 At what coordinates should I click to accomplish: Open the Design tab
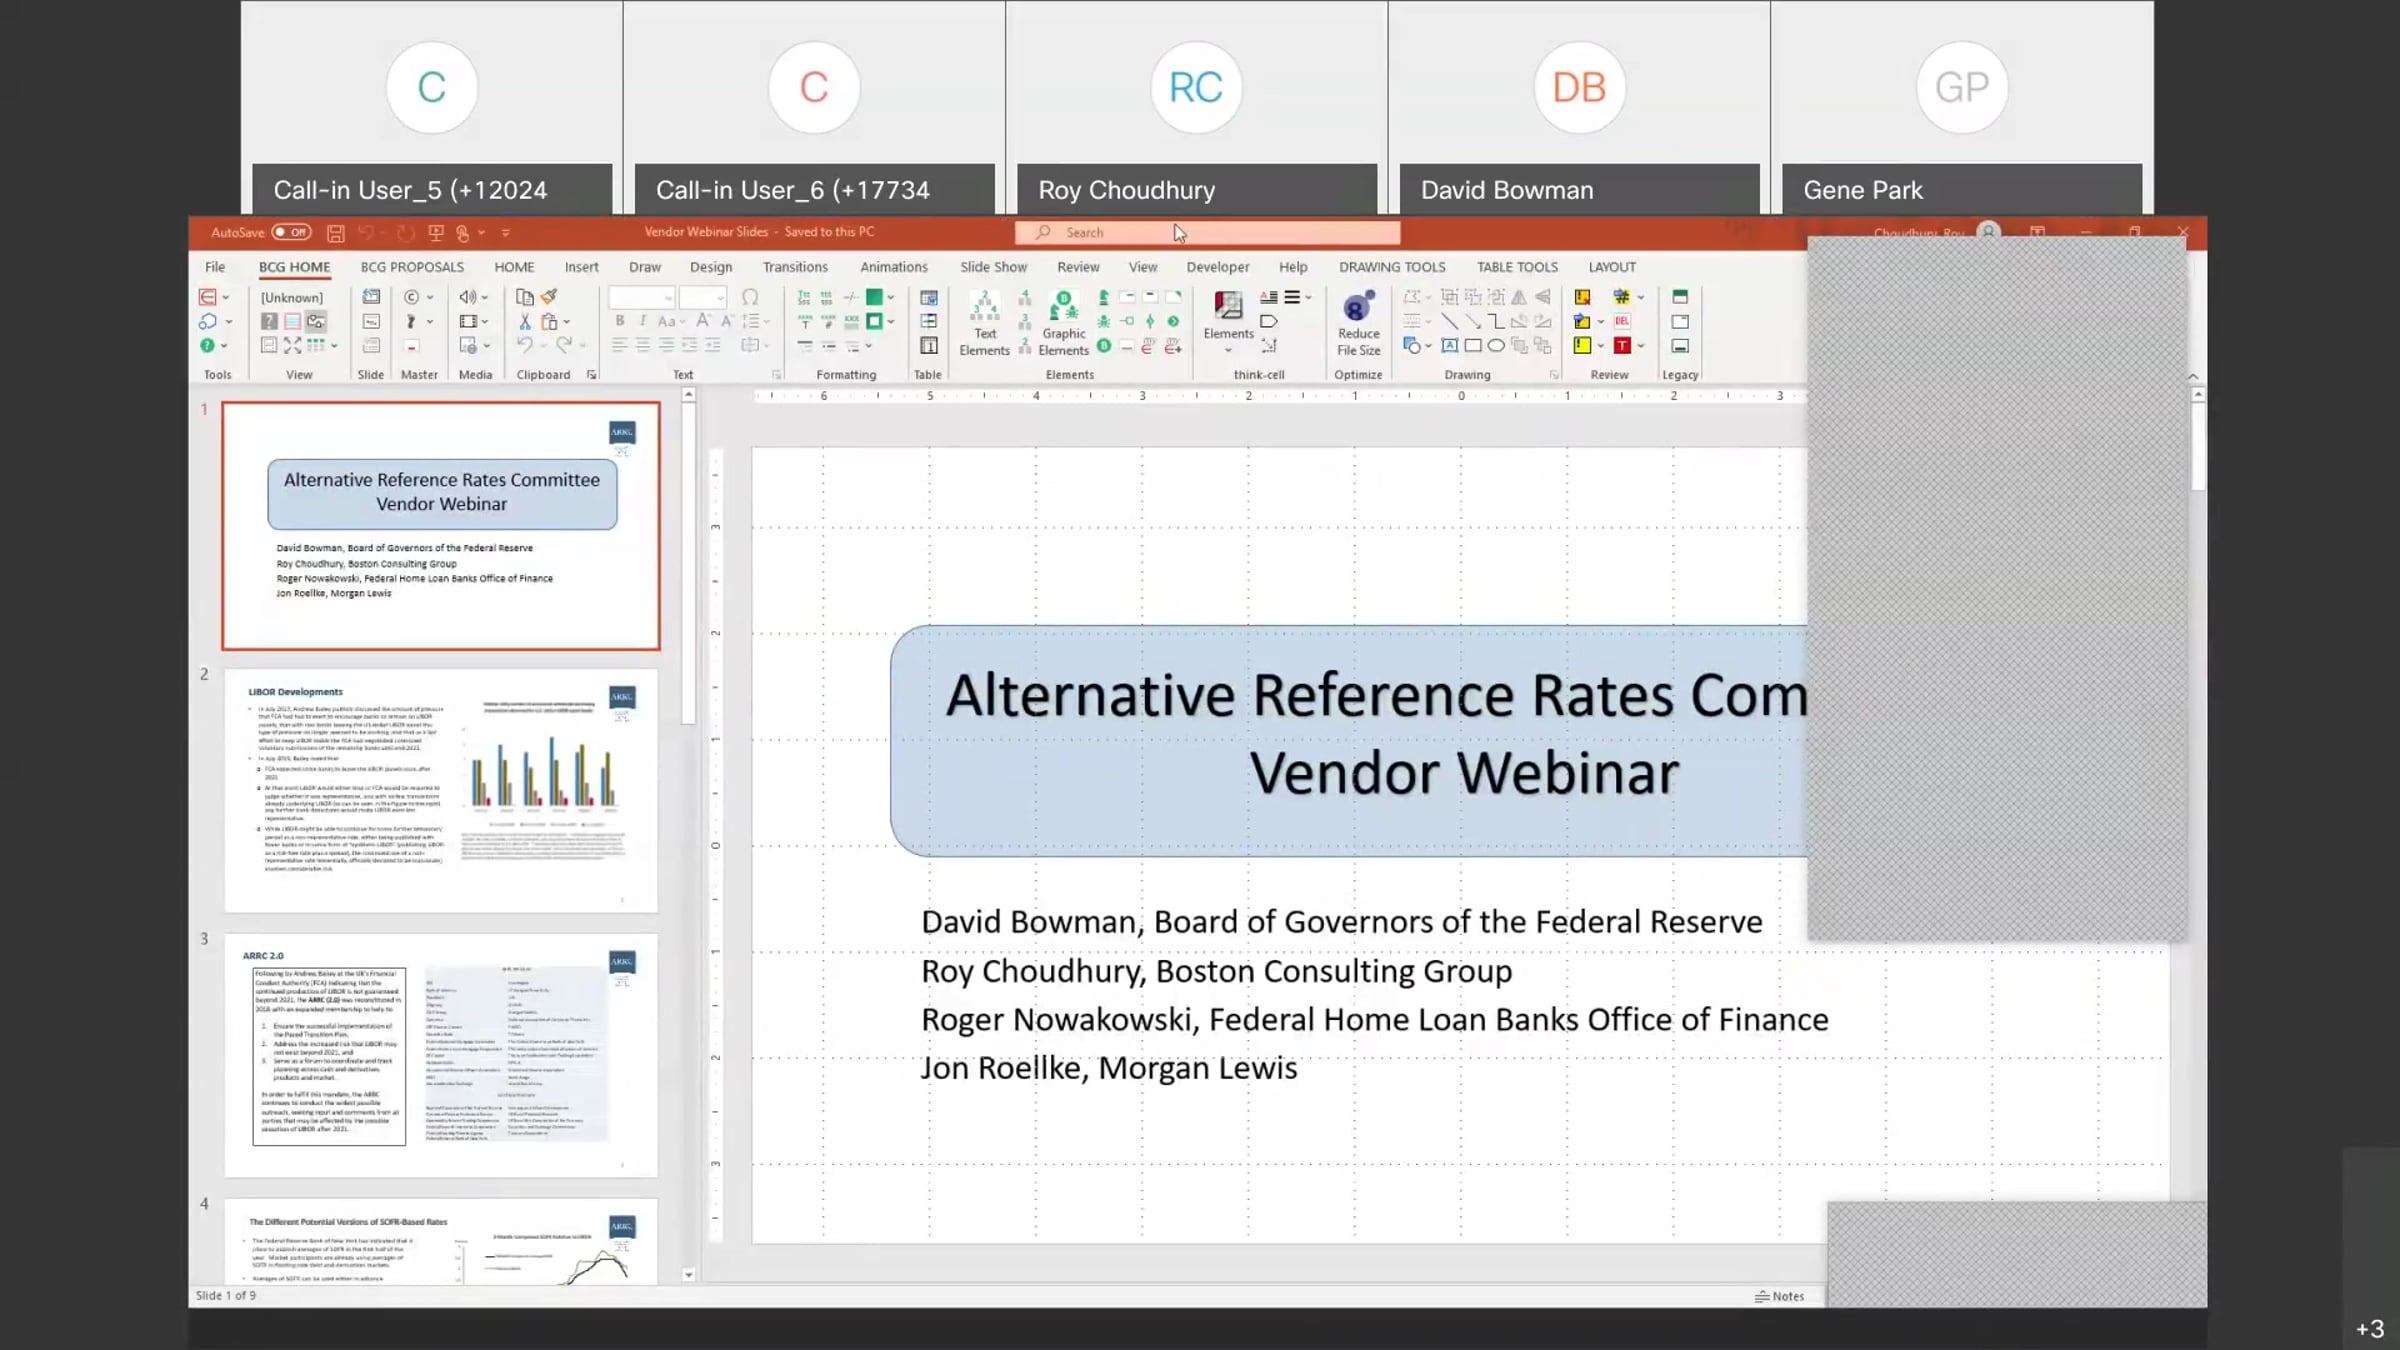[x=711, y=267]
